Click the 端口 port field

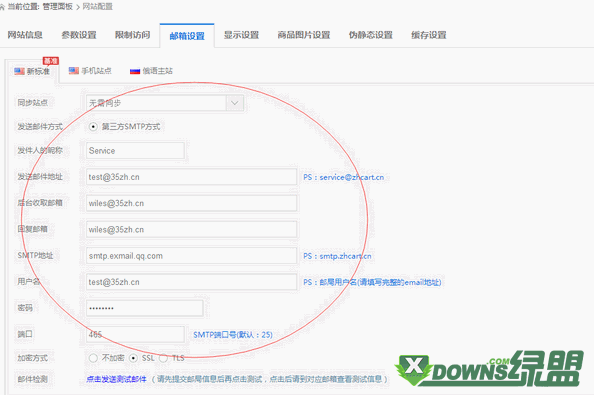click(135, 334)
